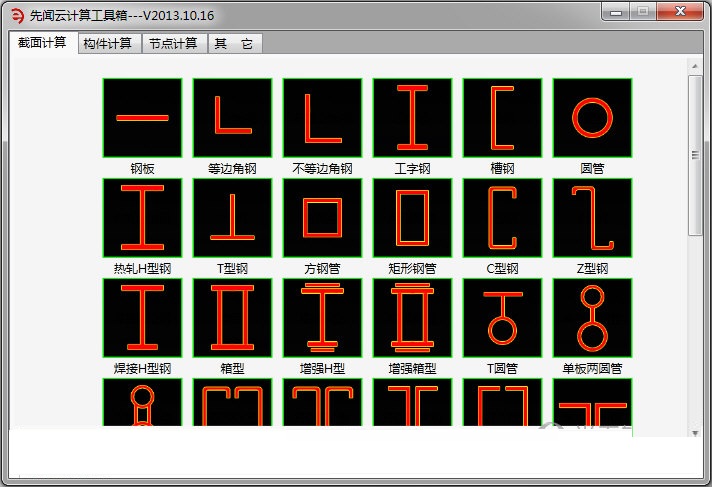This screenshot has height=487, width=712.
Task: Pick the Z型钢 Z-section icon
Action: [x=592, y=218]
